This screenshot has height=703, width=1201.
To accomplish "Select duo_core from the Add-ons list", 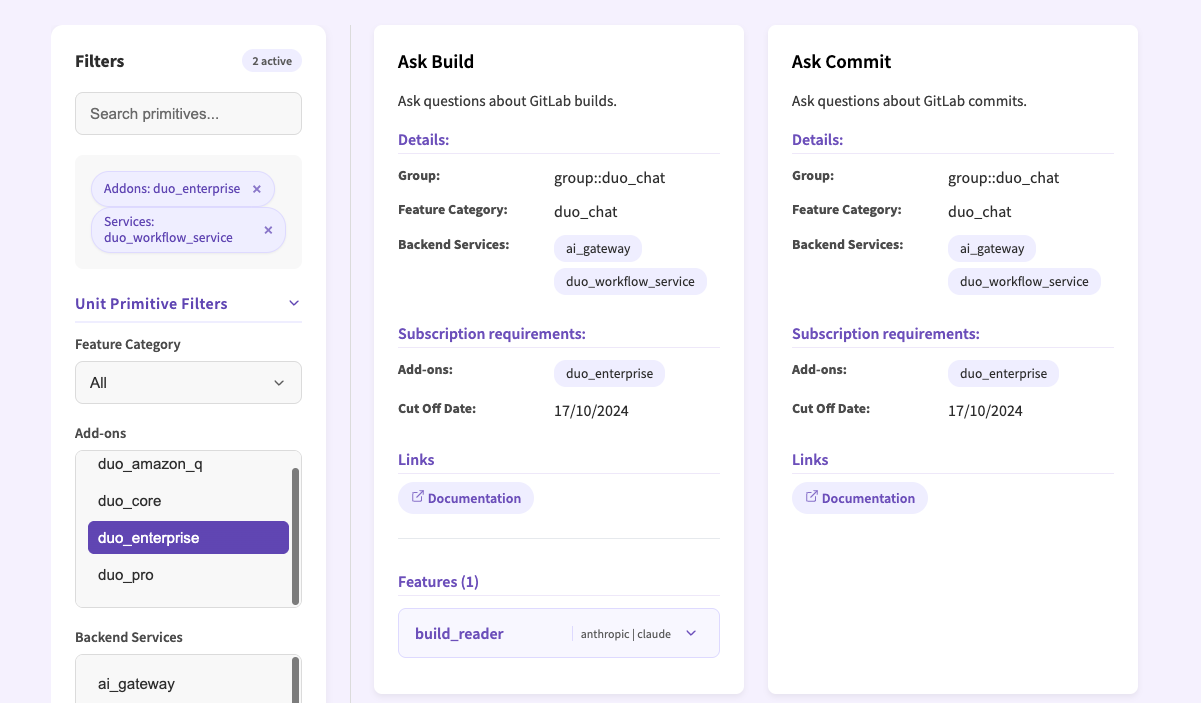I will (x=188, y=500).
